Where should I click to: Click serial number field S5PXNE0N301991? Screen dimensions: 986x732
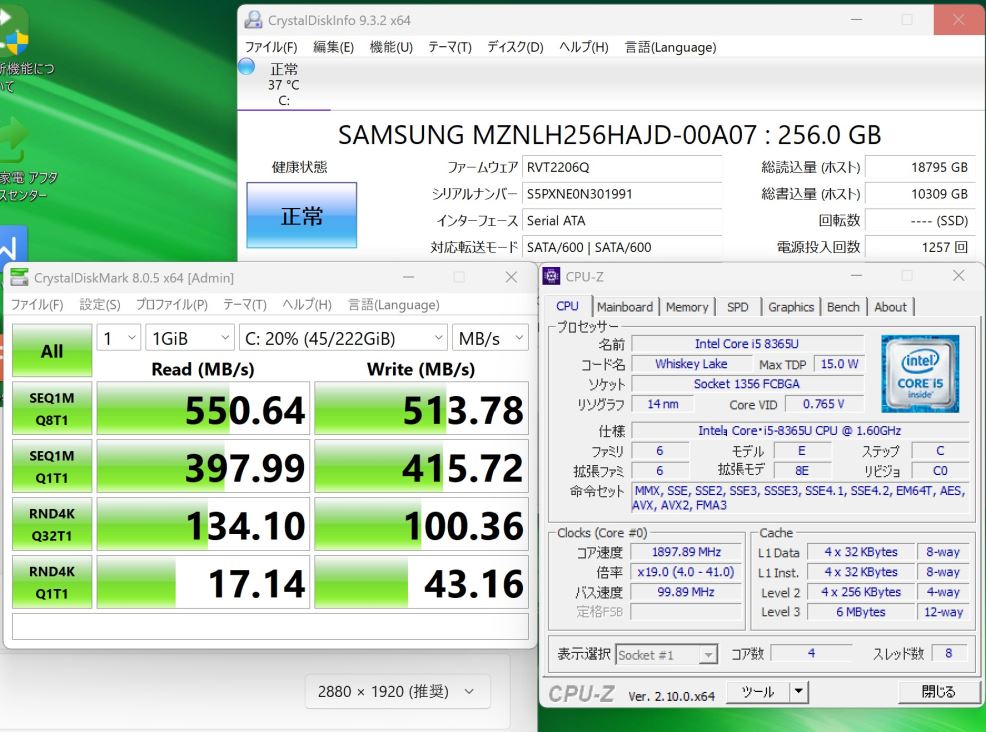click(x=621, y=194)
